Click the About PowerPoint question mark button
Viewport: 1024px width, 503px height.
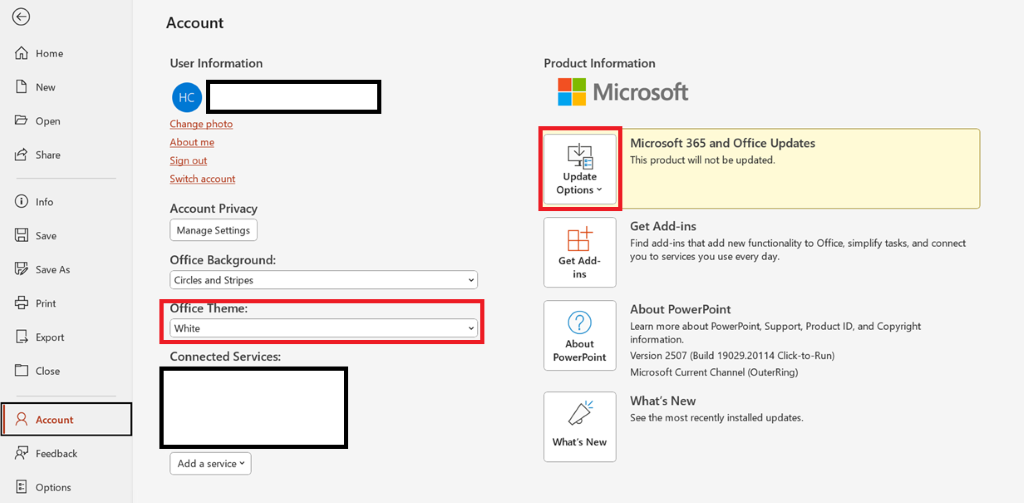coord(580,336)
